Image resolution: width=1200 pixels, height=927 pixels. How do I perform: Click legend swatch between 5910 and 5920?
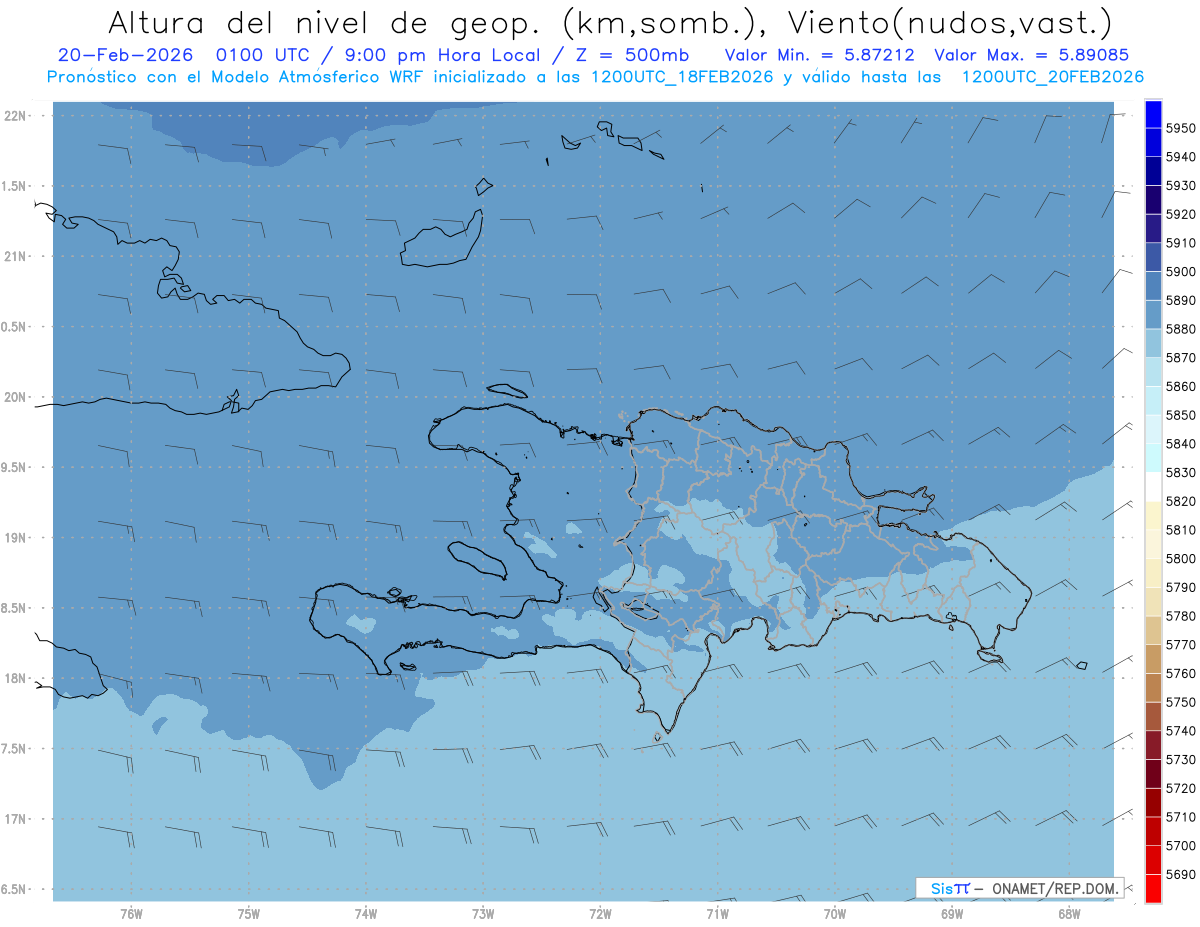(1152, 228)
